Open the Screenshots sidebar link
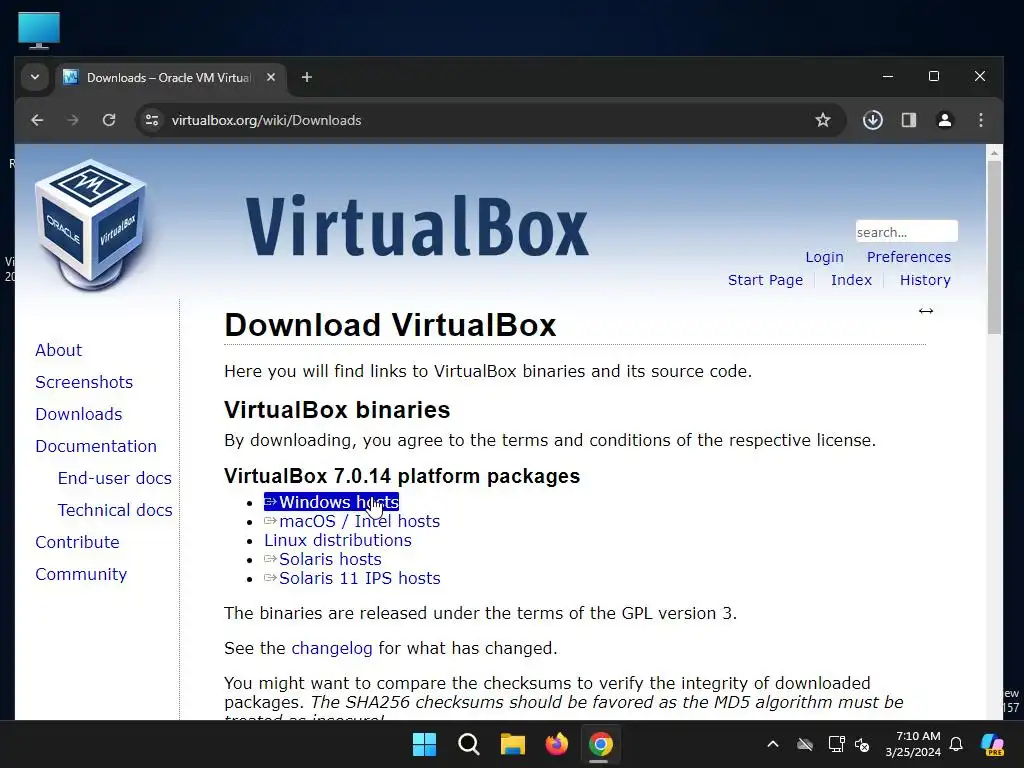 point(84,382)
